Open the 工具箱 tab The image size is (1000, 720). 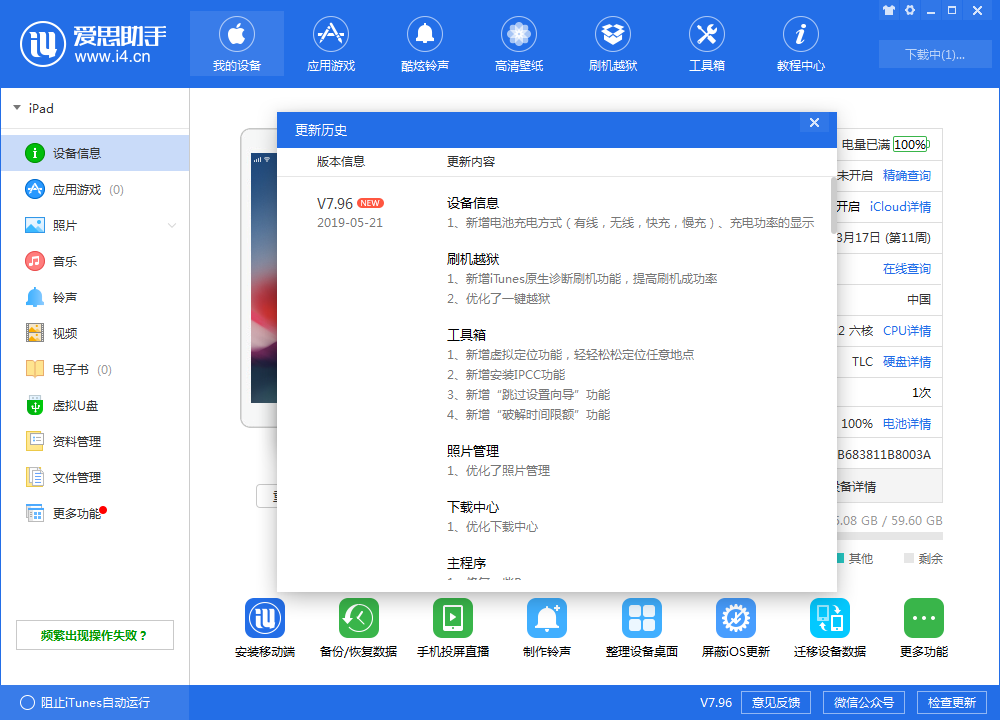pos(707,44)
